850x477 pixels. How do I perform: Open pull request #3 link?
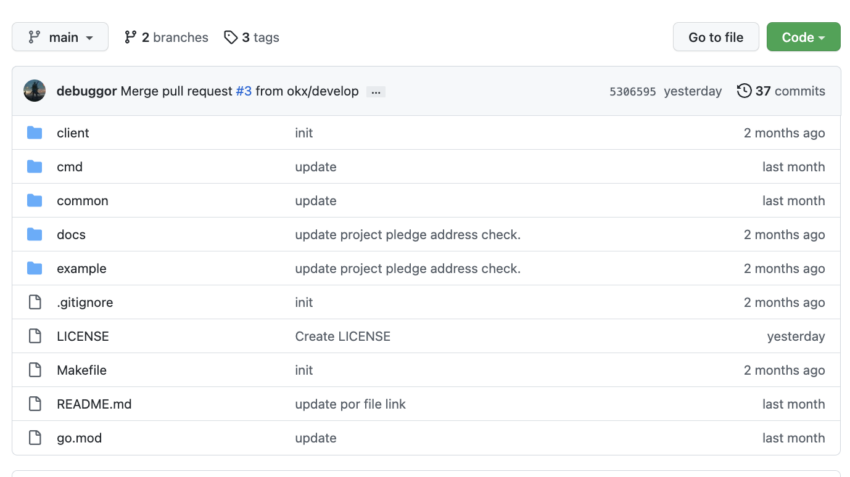[243, 91]
